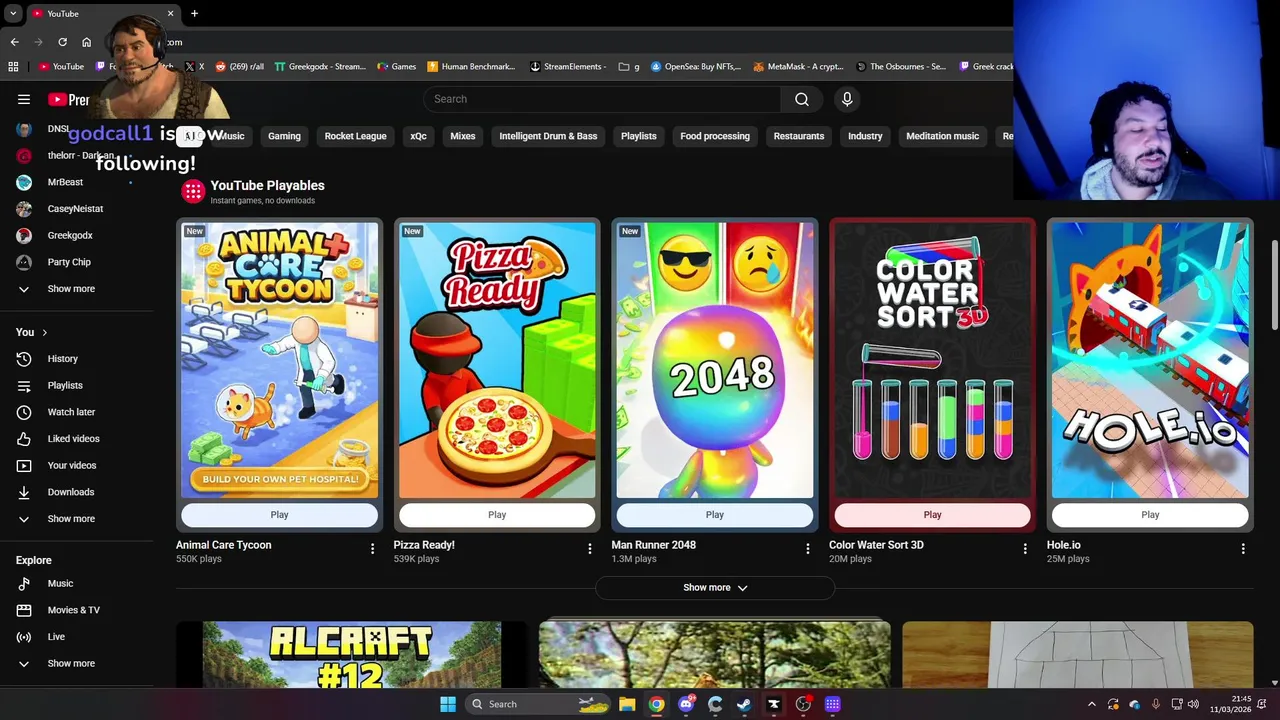Open the RLCraft #12 video thumbnail
1280x720 pixels.
[x=352, y=655]
